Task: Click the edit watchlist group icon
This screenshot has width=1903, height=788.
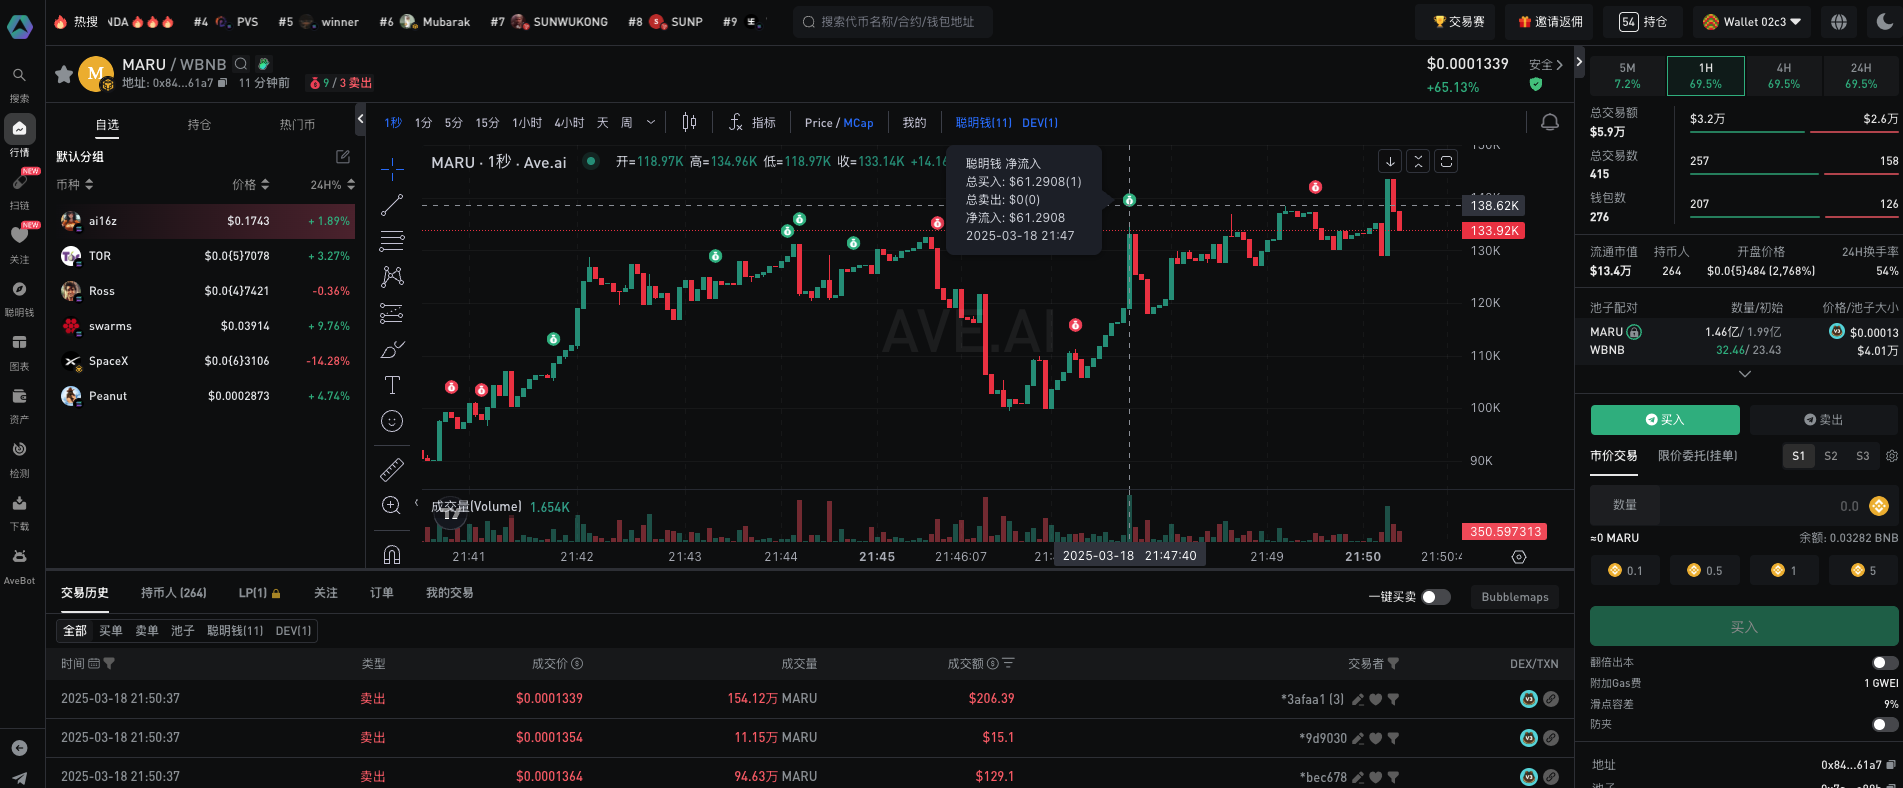Action: pos(343,157)
